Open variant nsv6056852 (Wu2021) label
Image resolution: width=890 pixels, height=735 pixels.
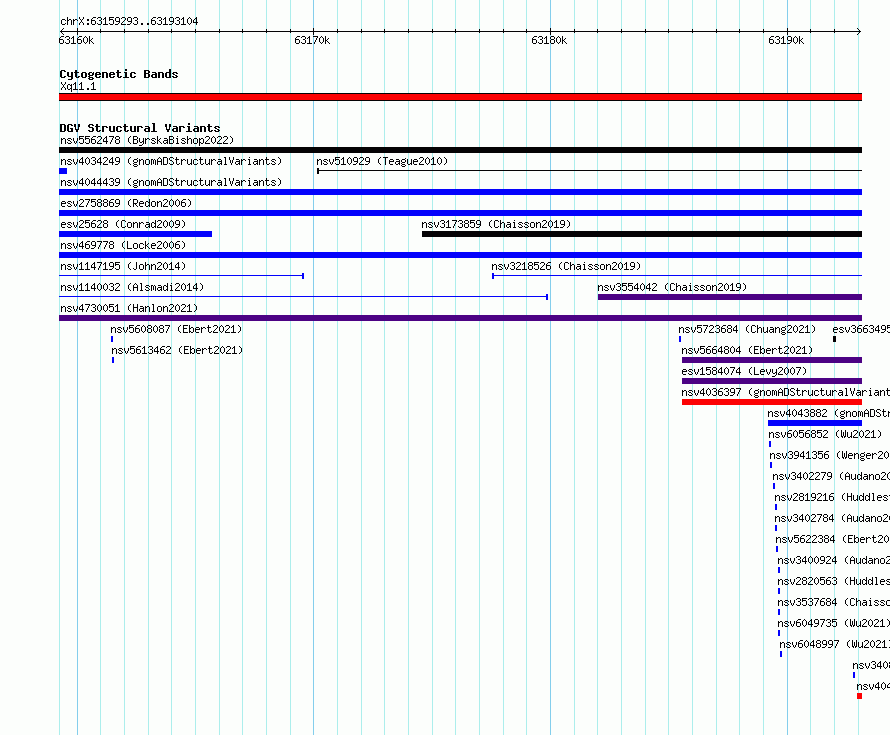825,434
